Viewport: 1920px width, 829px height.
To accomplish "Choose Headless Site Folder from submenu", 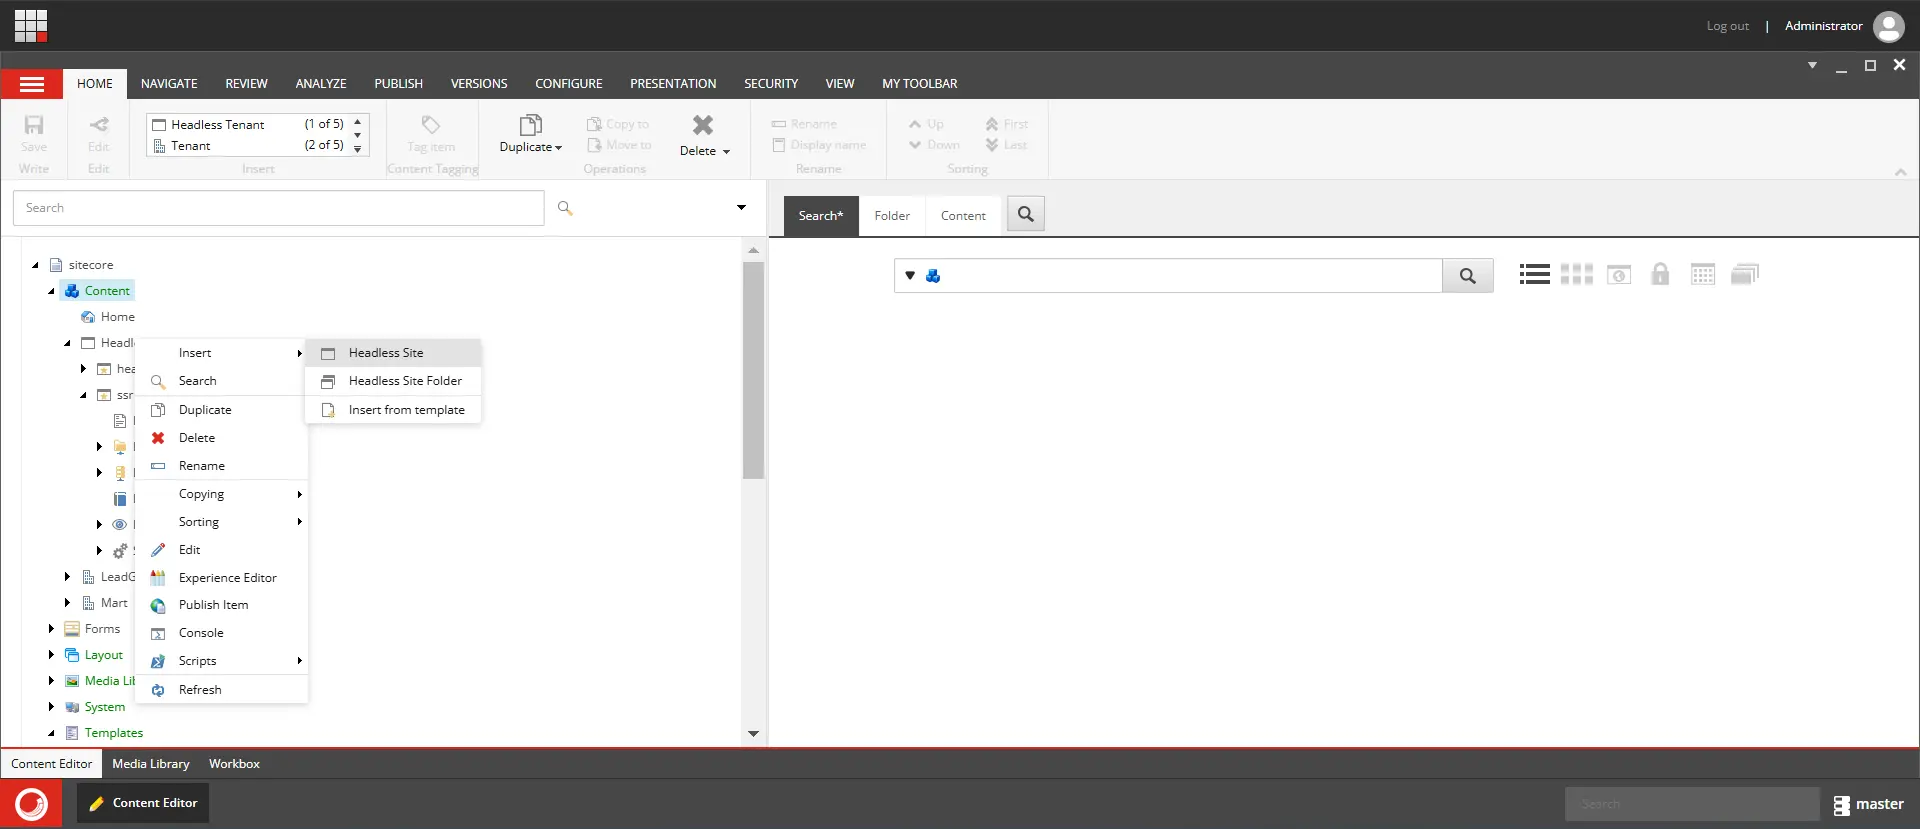I will (x=393, y=381).
